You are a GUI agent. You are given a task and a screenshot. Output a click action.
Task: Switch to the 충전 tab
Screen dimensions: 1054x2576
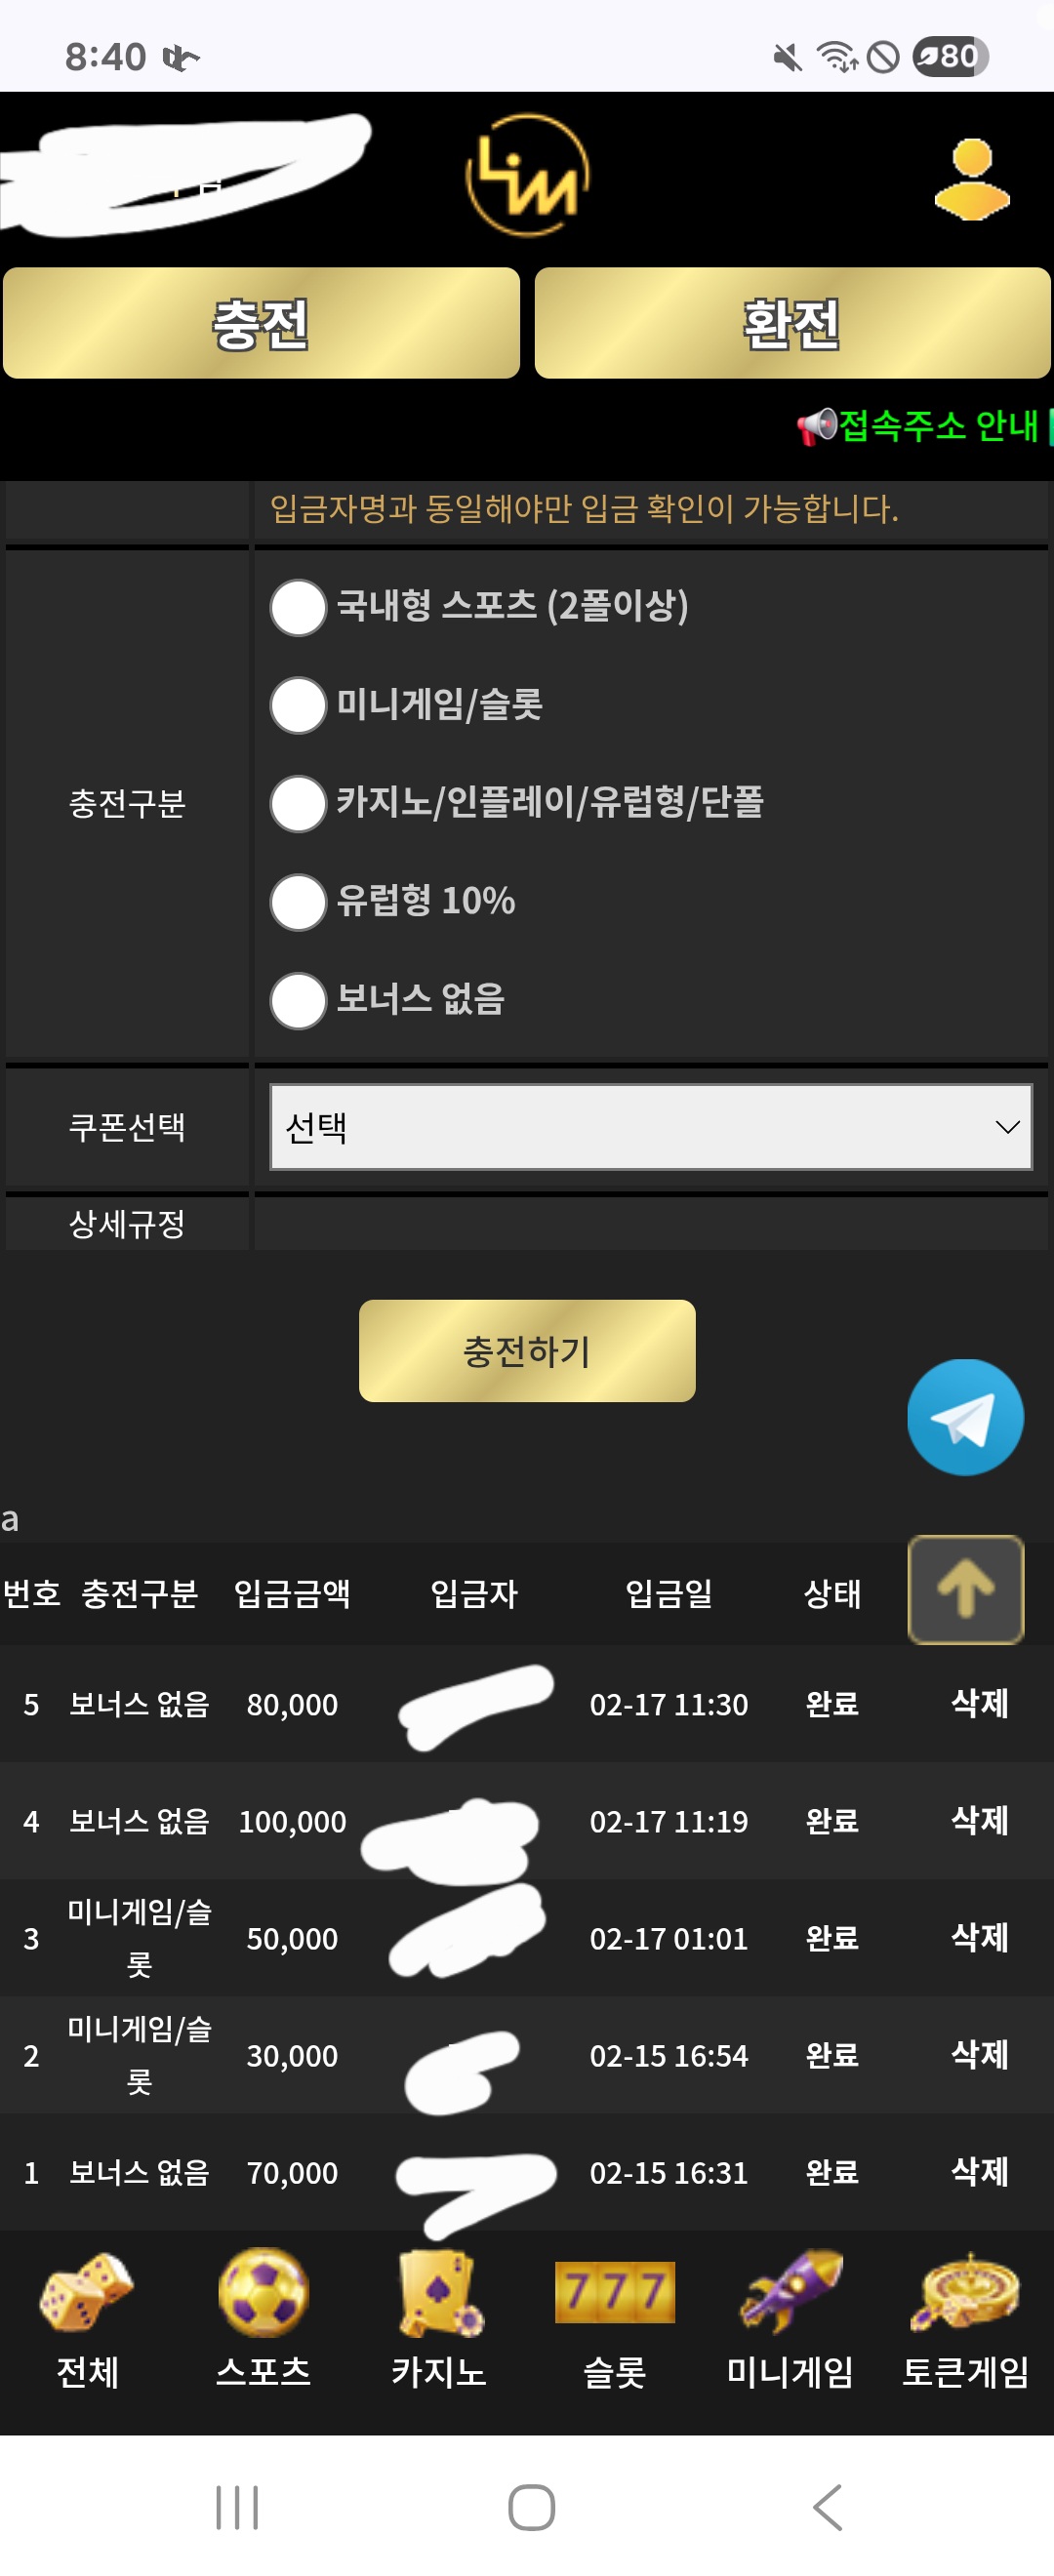point(261,323)
